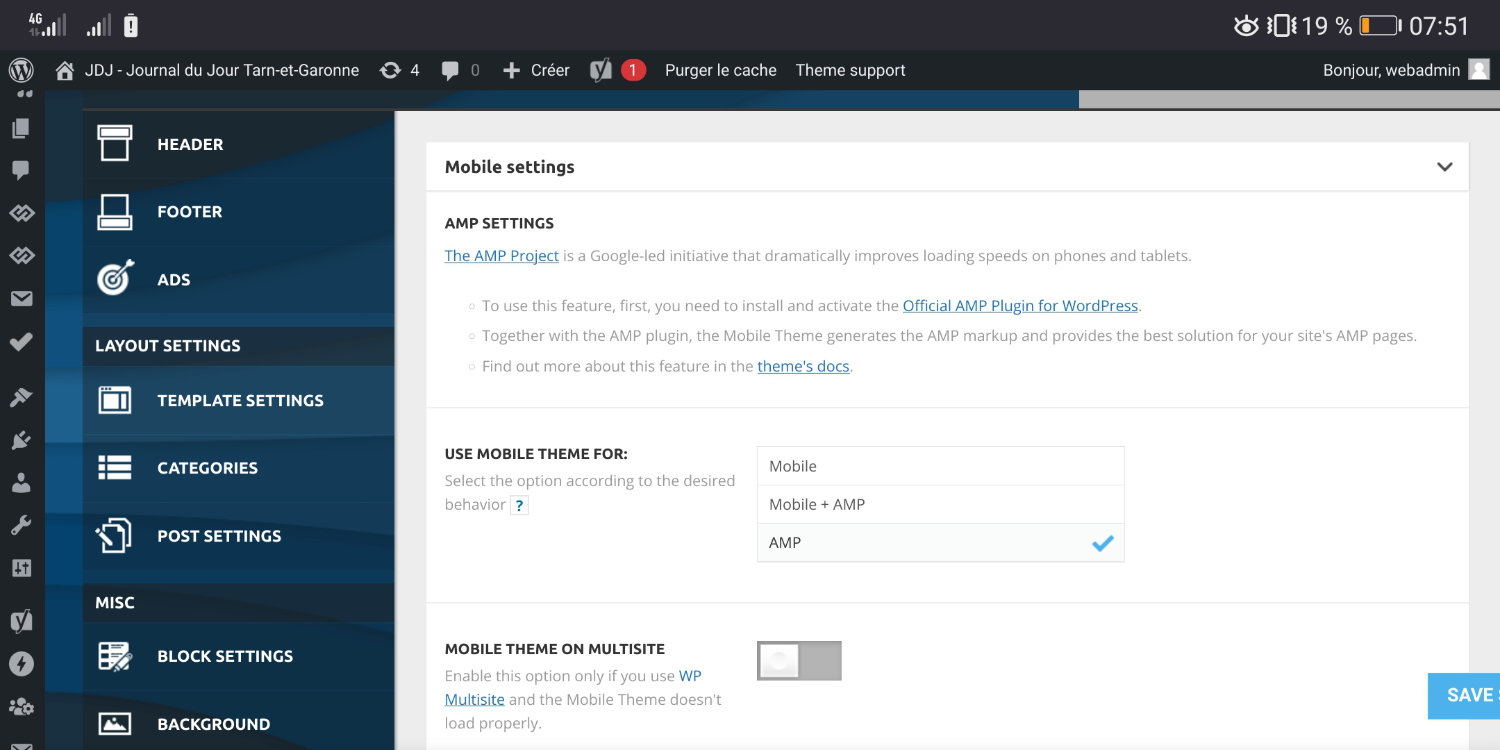Open the lightning bolt sidebar icon
Image resolution: width=1500 pixels, height=750 pixels.
pyautogui.click(x=21, y=663)
